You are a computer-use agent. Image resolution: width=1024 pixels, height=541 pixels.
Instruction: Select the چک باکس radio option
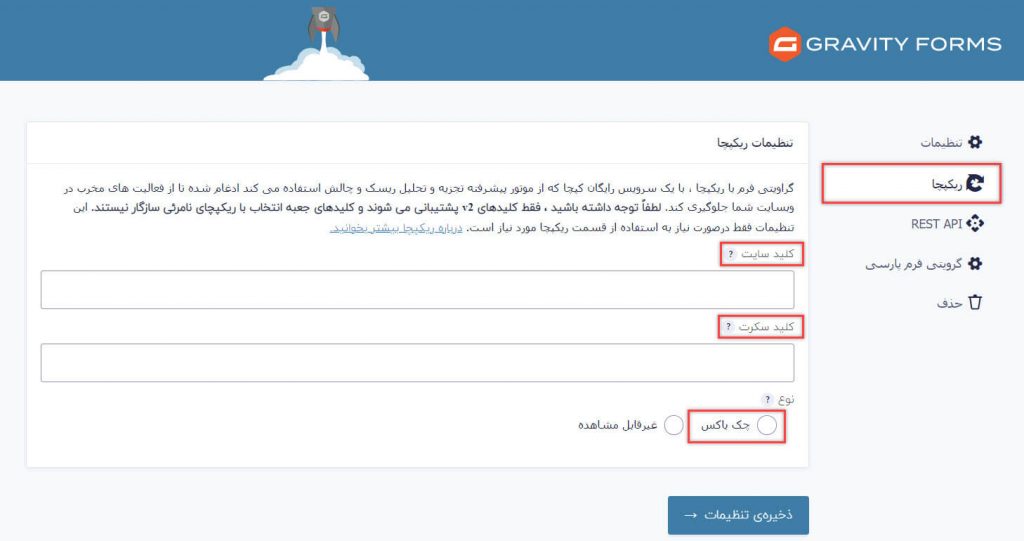coord(767,425)
